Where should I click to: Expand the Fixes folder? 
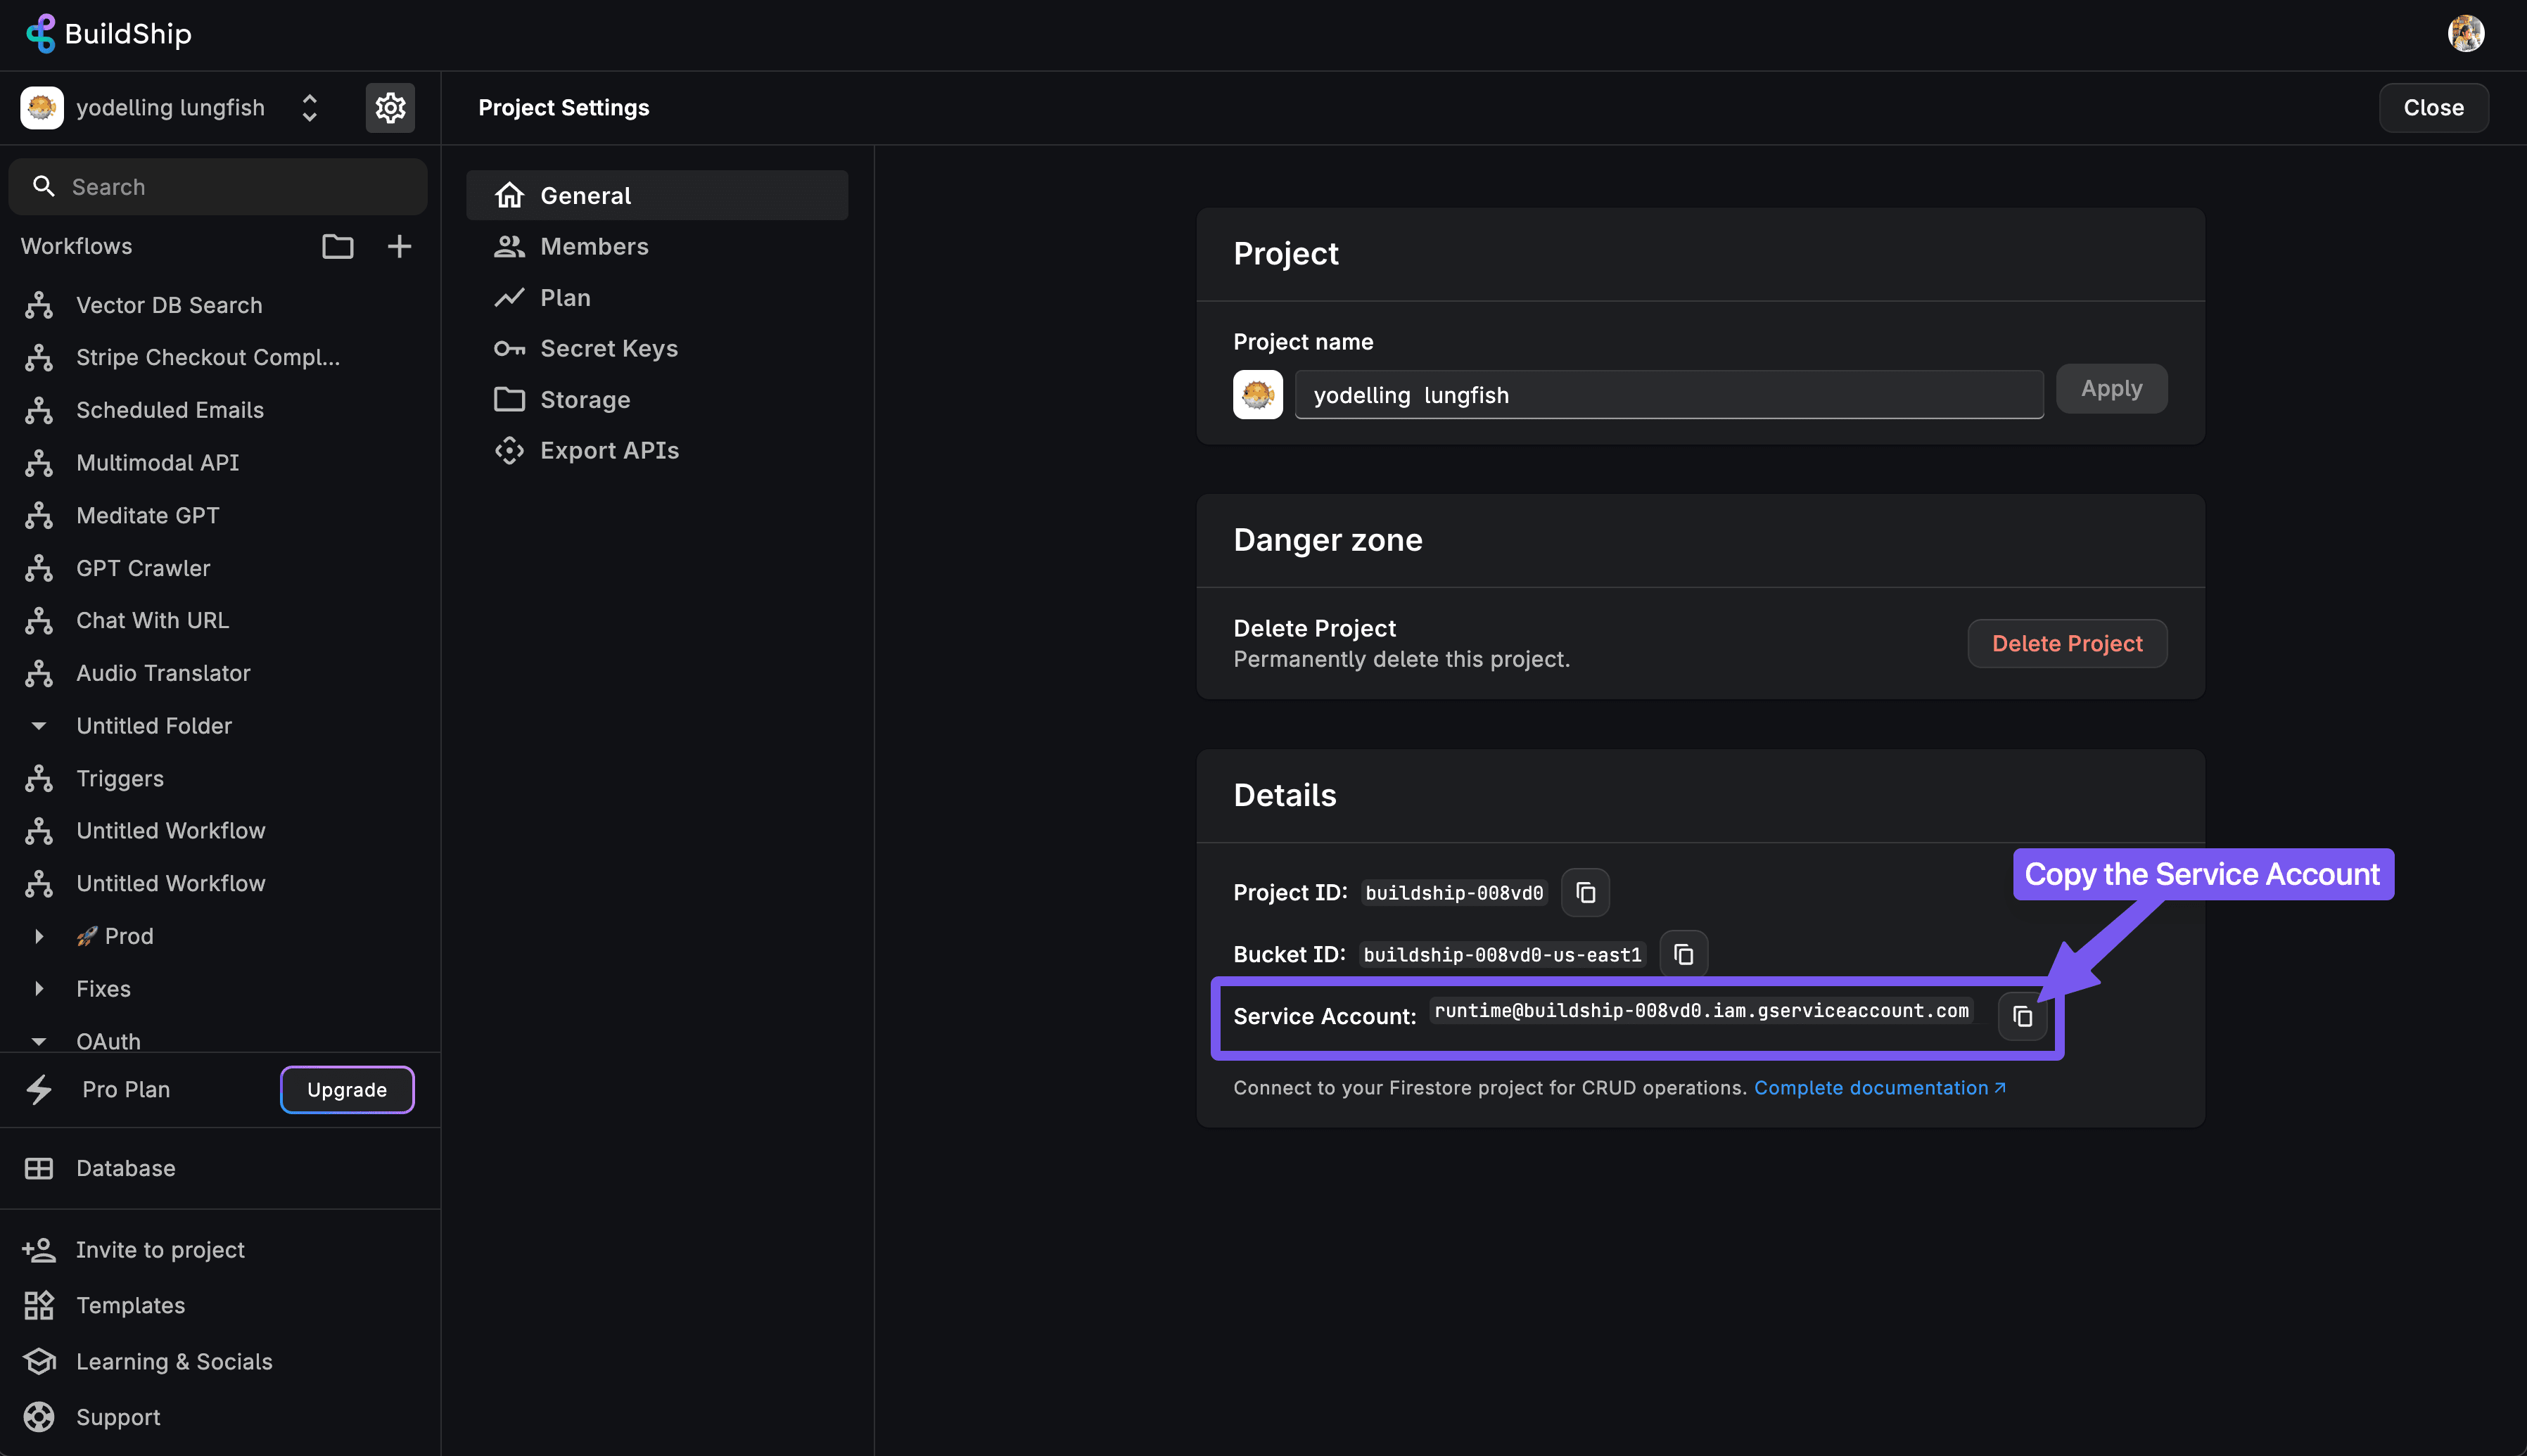click(40, 988)
